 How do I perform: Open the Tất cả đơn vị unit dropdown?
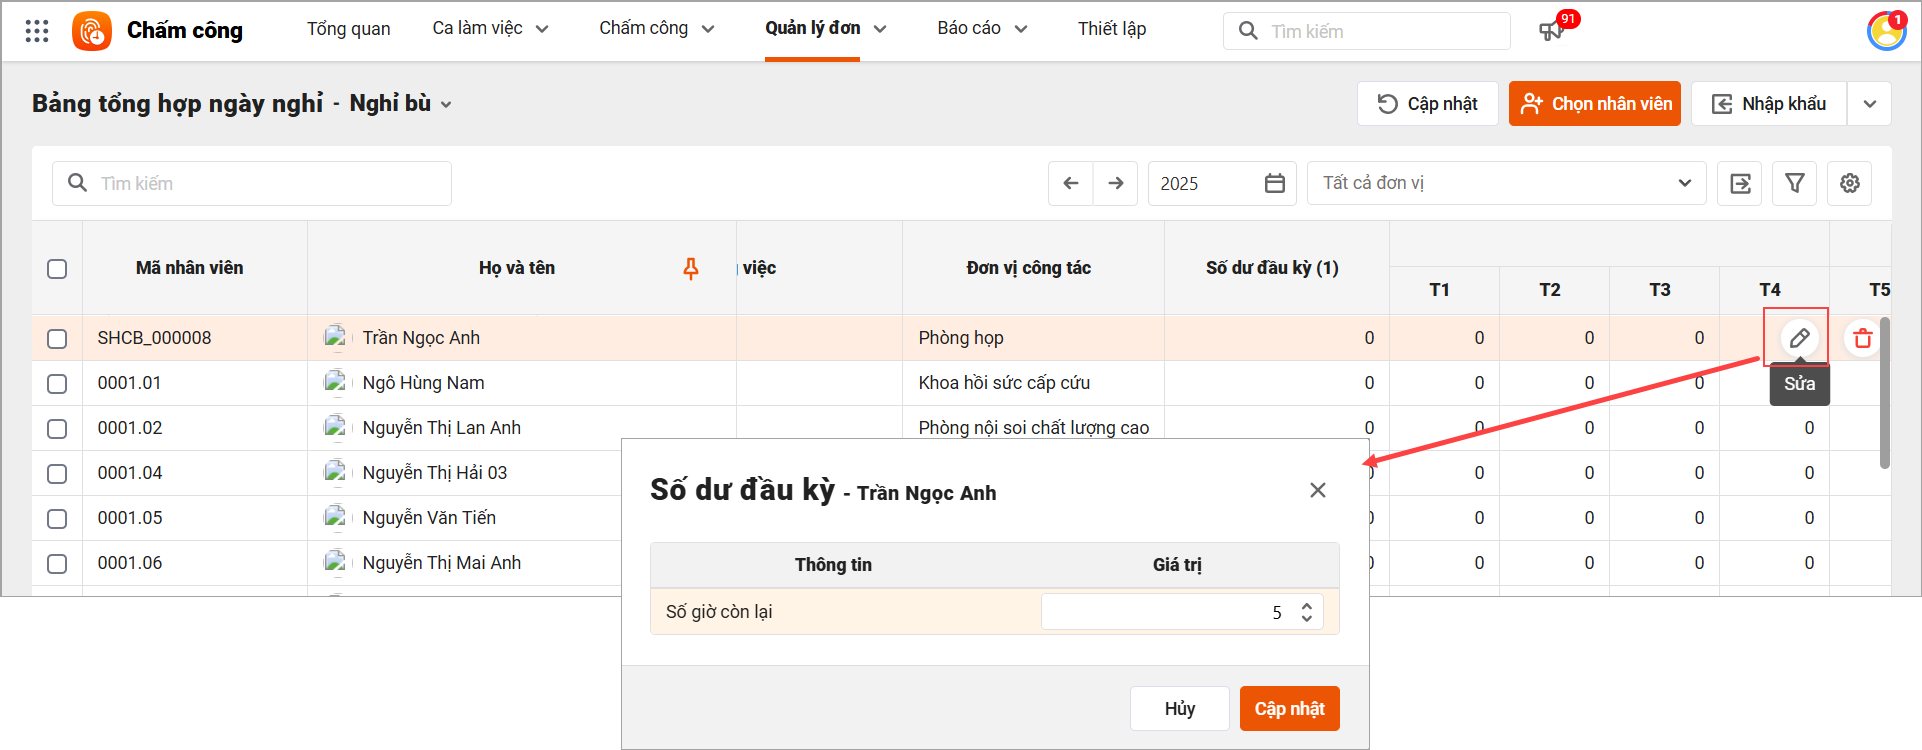click(1506, 183)
